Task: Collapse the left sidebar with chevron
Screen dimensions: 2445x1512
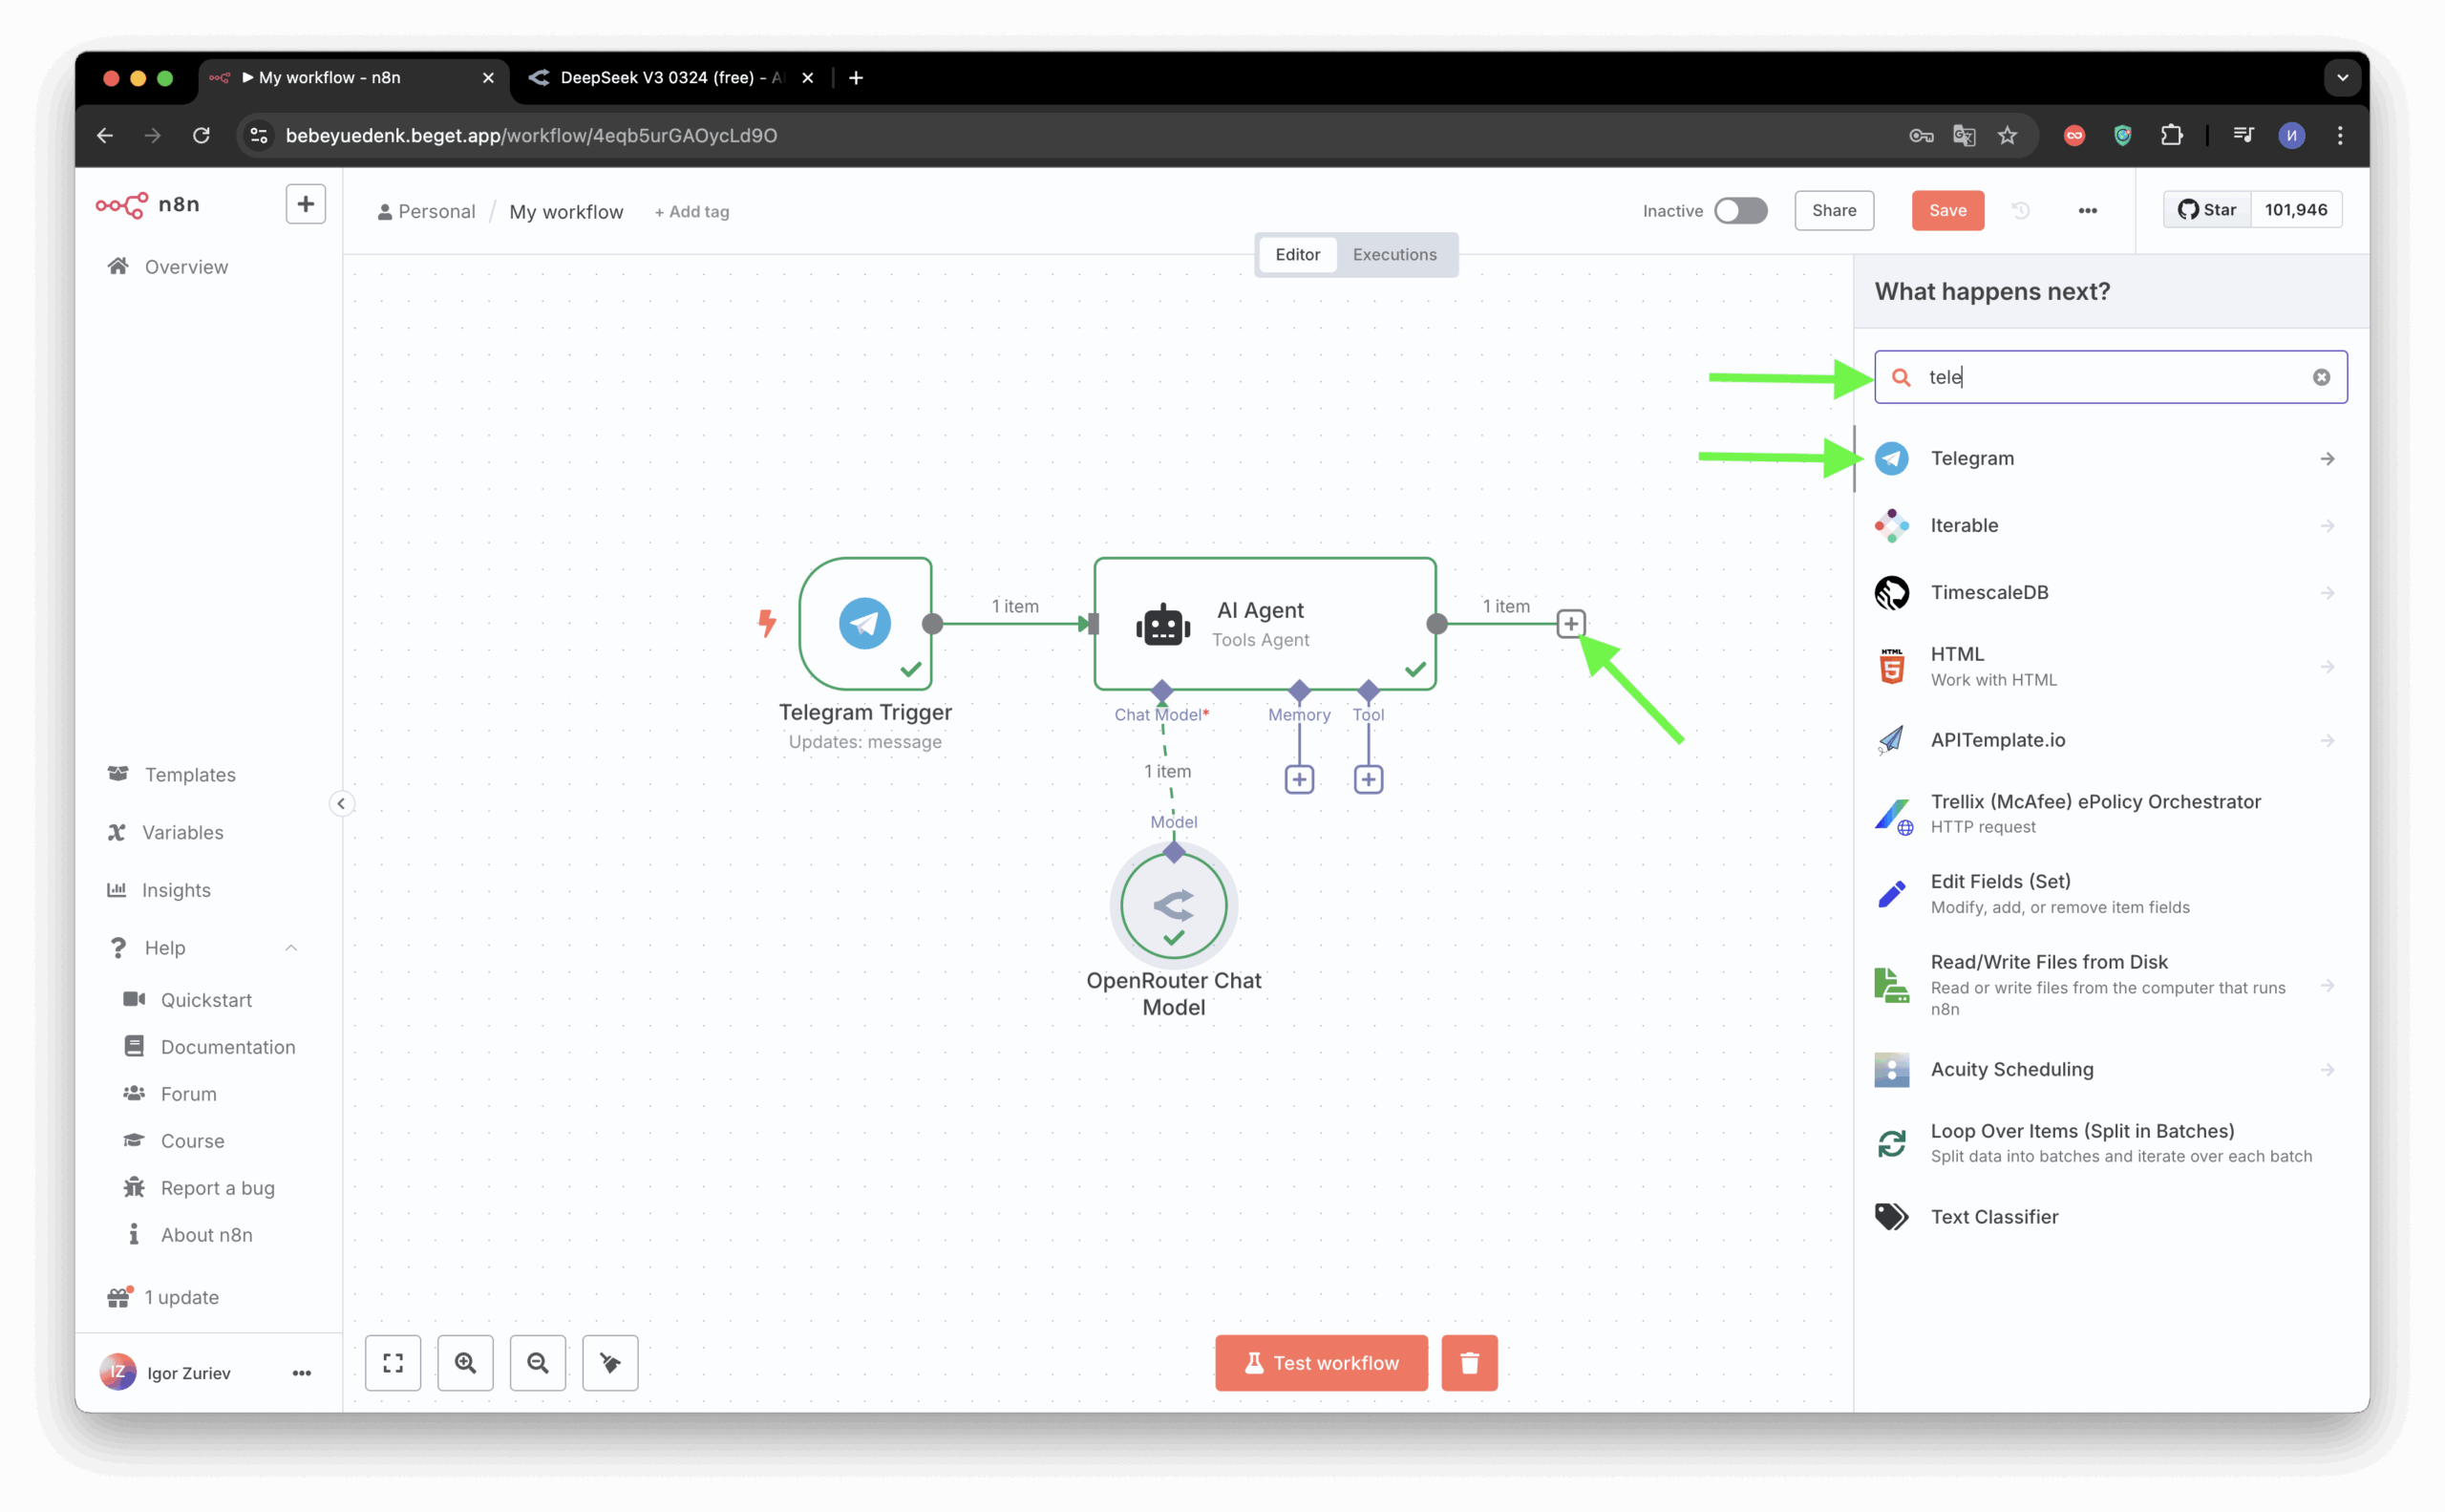Action: [x=341, y=803]
